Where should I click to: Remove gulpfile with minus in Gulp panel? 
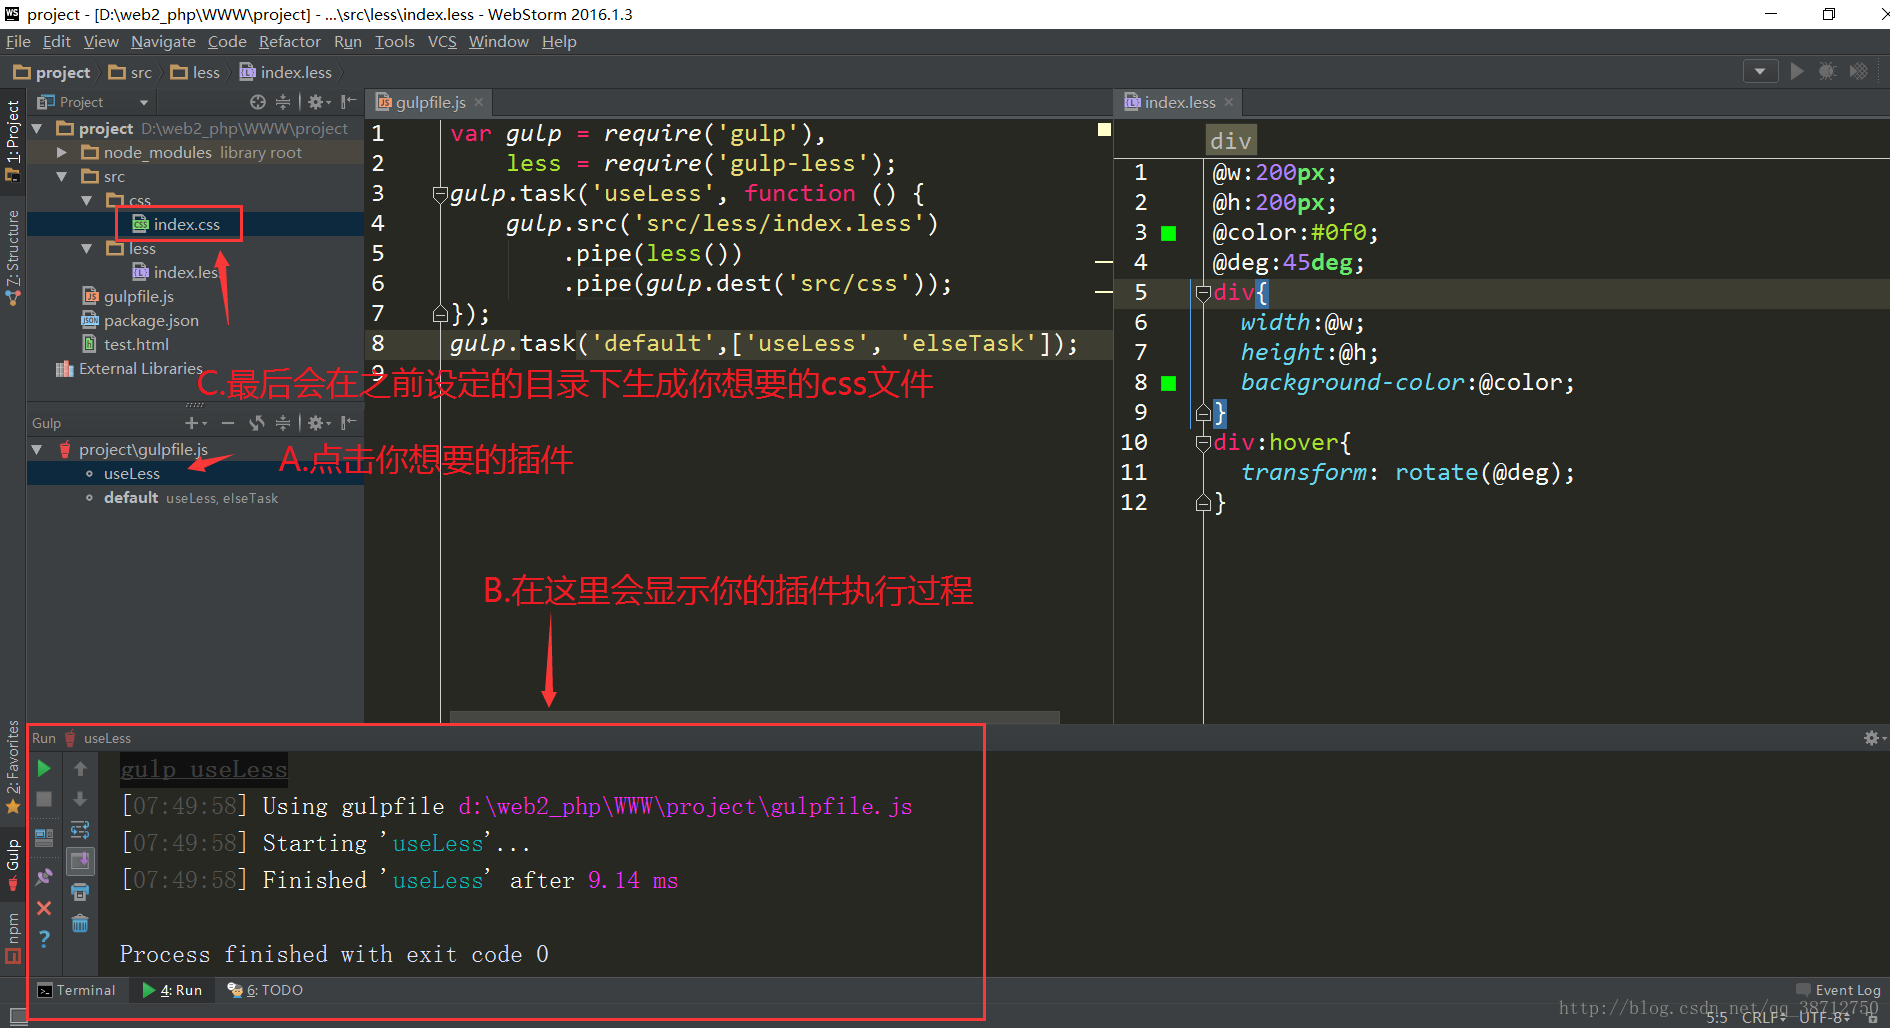pos(228,423)
